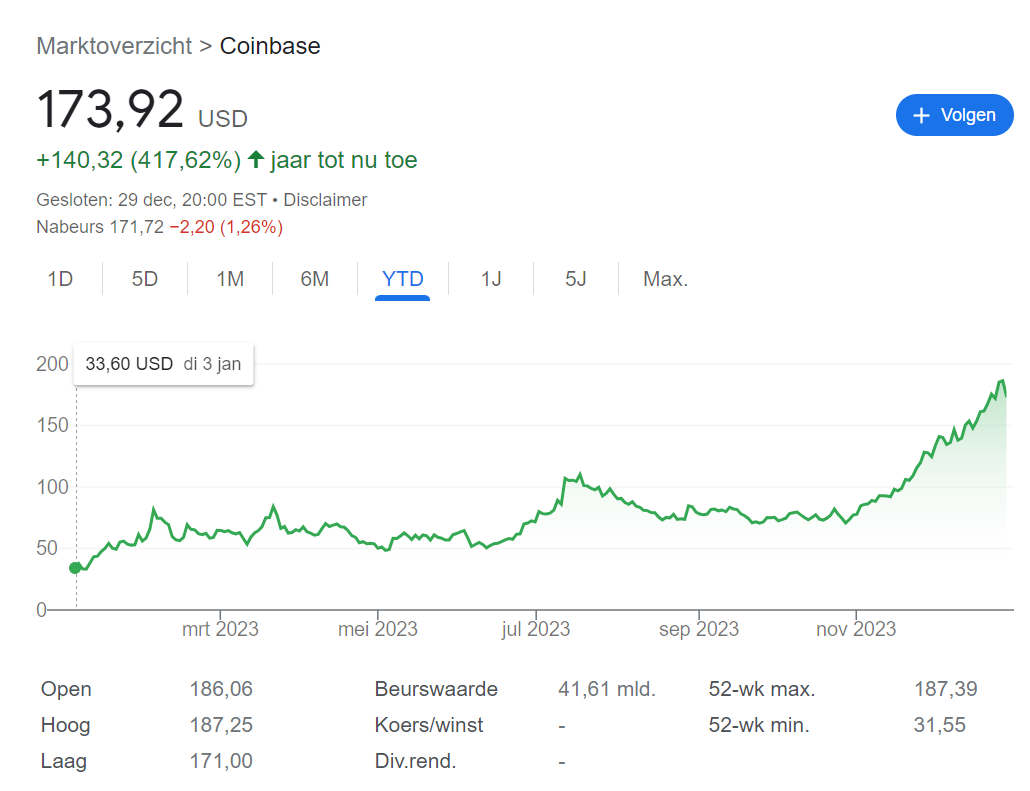Click the mei 2023 axis label
This screenshot has height=791, width=1030.
(x=378, y=629)
